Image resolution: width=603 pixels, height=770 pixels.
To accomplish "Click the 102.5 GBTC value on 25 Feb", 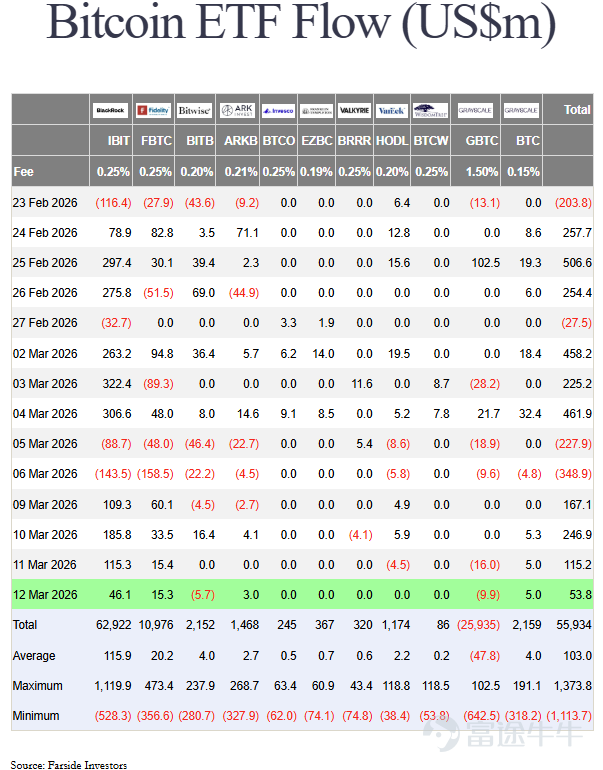I will [486, 263].
